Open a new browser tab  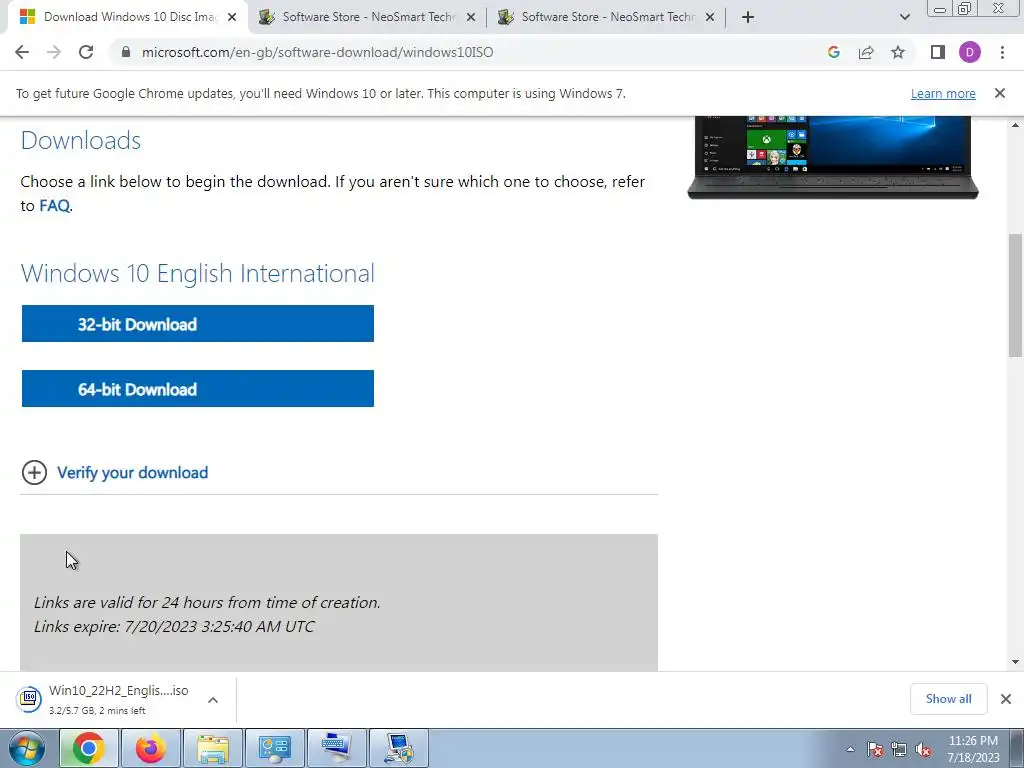pyautogui.click(x=748, y=17)
